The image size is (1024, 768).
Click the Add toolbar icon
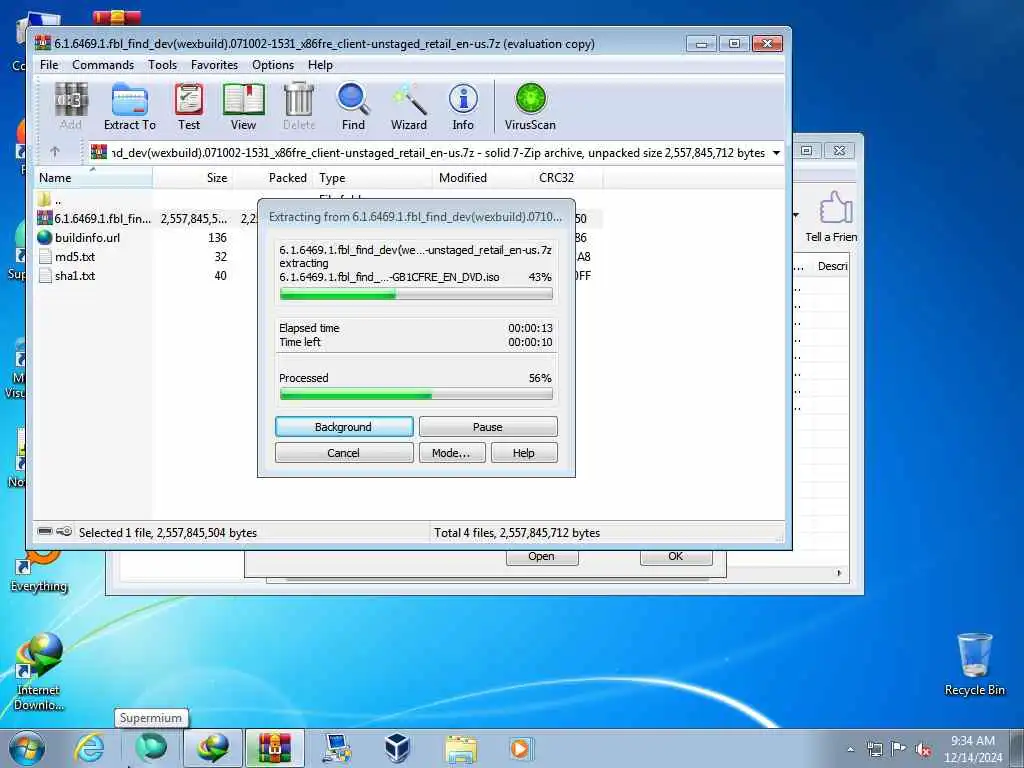71,107
